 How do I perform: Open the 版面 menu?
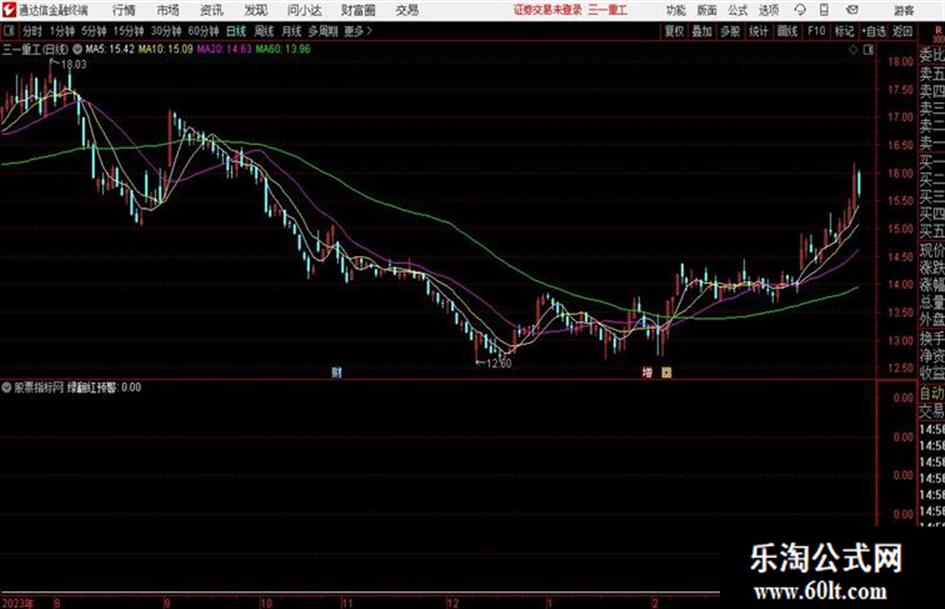[x=706, y=10]
